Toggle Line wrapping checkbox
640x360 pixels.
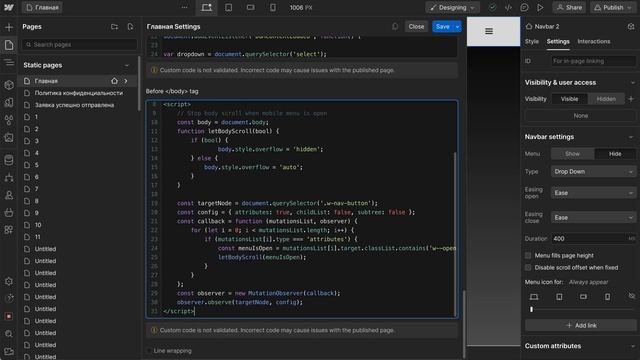[x=149, y=351]
